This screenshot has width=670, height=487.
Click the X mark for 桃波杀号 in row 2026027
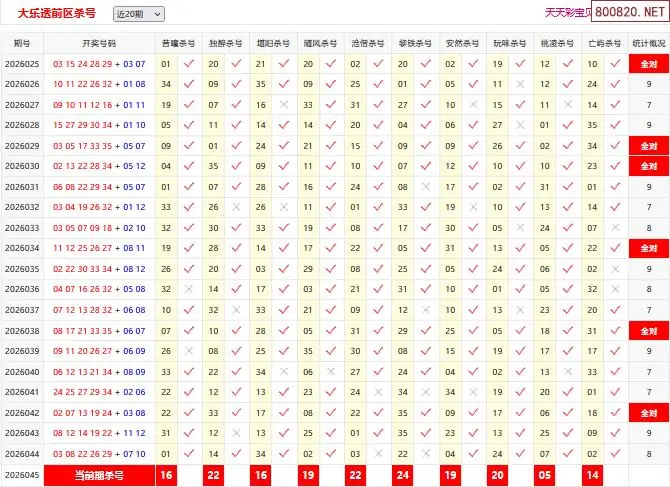569,105
